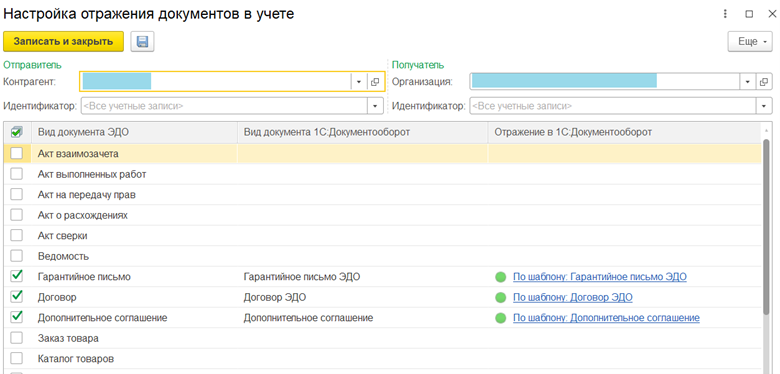780x374 pixels.
Task: Click green status dot for Гарантийное письмо
Action: point(500,277)
